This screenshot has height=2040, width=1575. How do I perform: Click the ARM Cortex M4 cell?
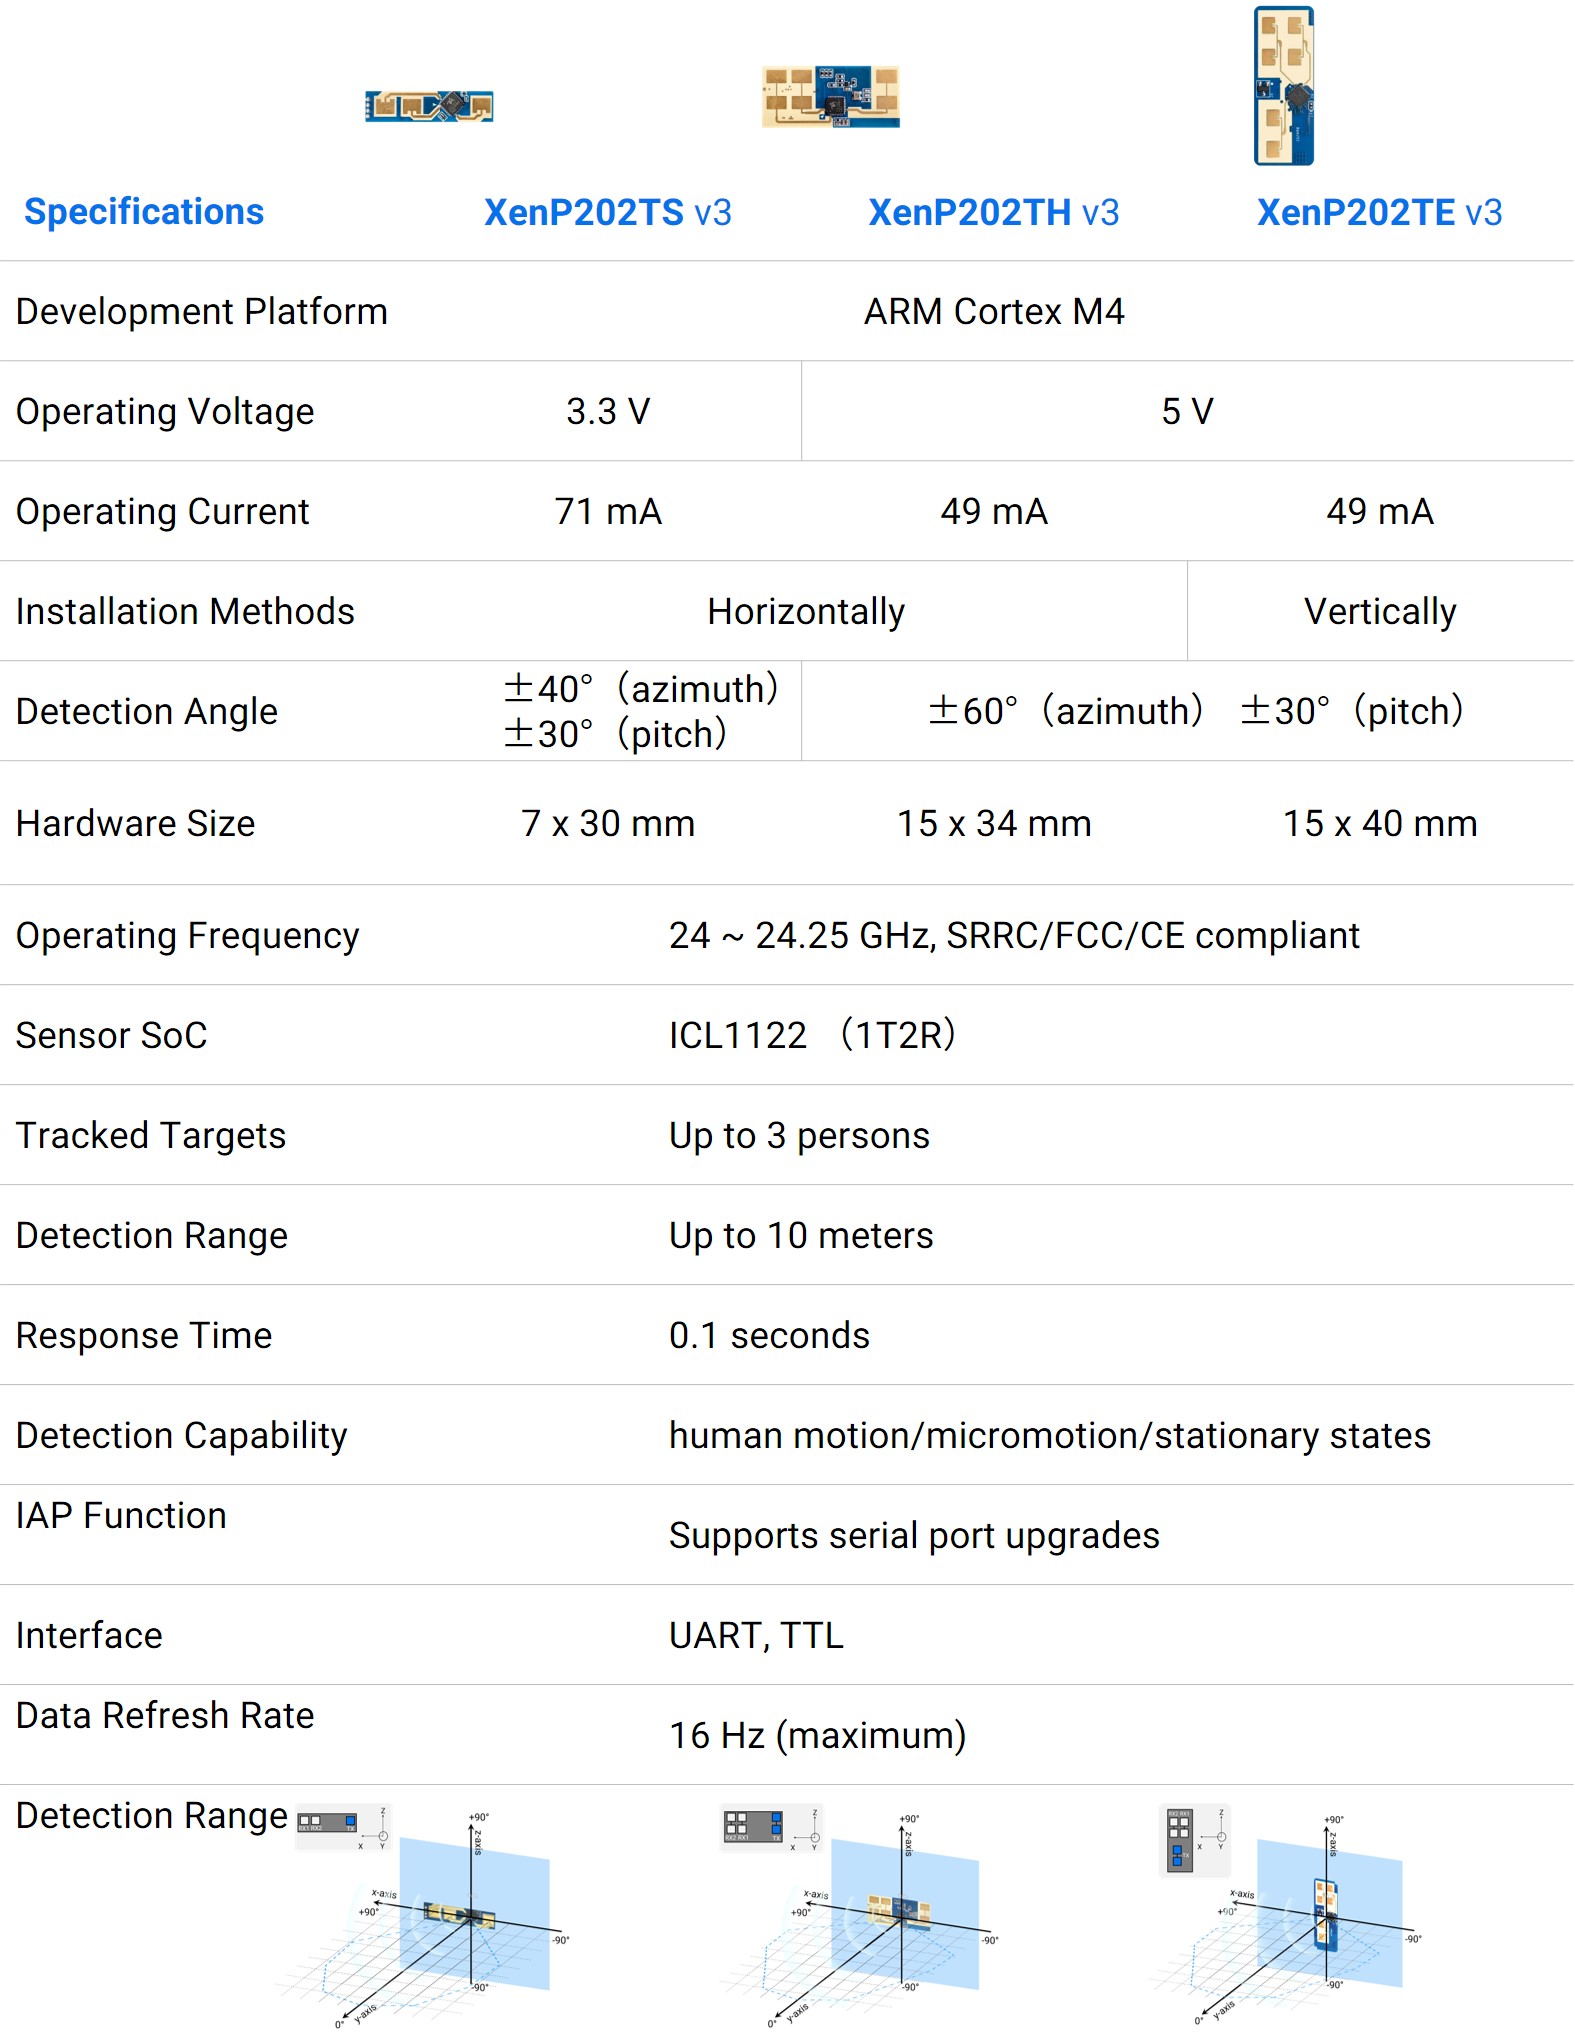[x=994, y=311]
